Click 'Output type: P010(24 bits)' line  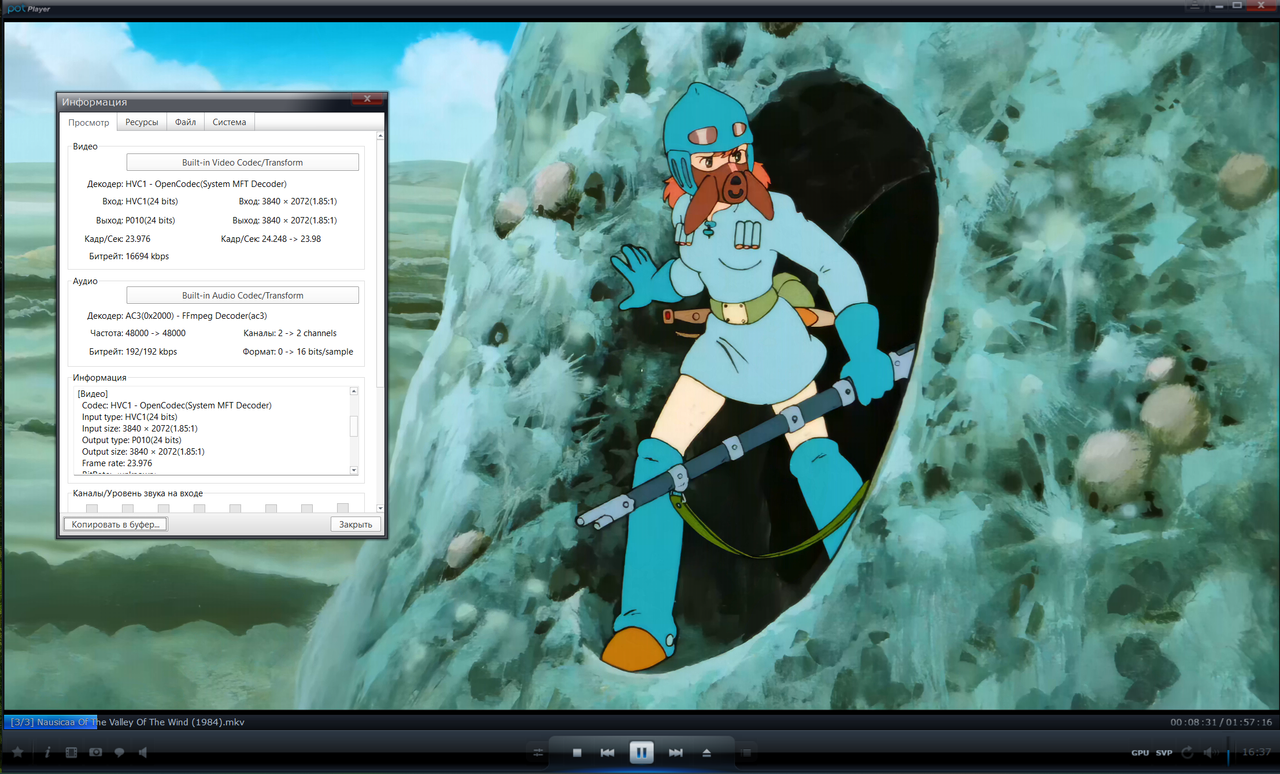(132, 440)
